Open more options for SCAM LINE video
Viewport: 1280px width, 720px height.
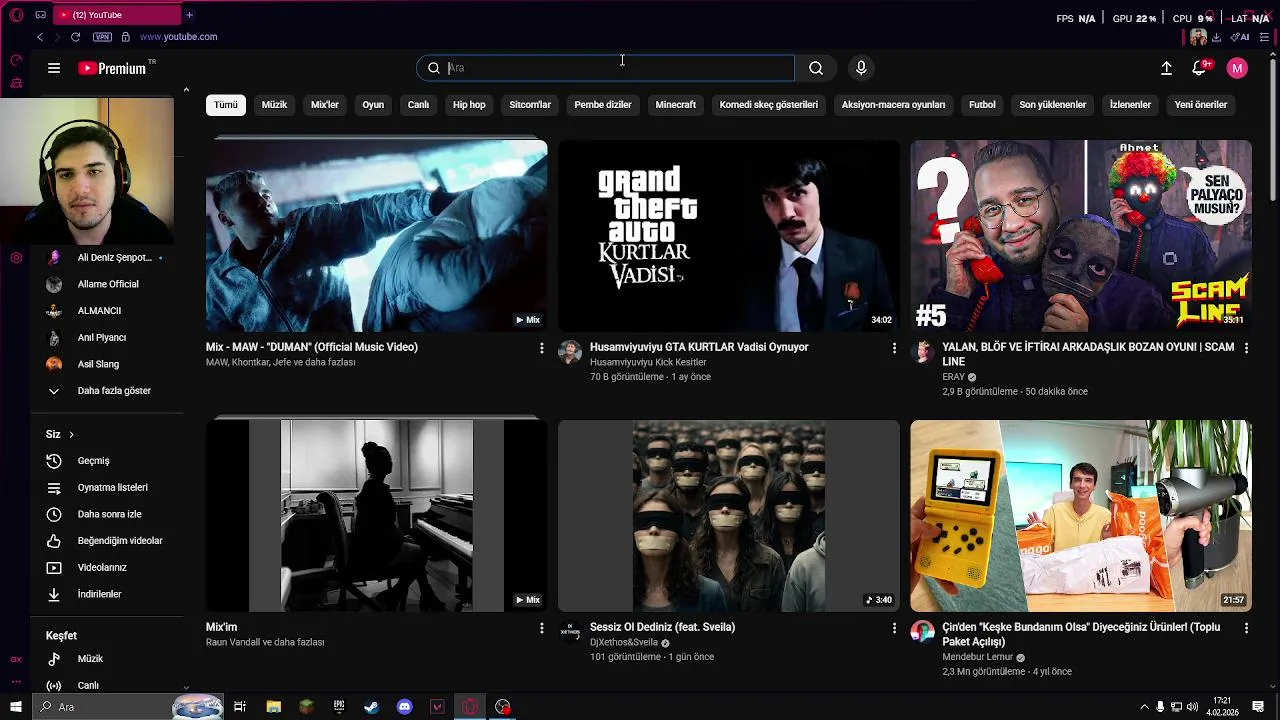1246,348
